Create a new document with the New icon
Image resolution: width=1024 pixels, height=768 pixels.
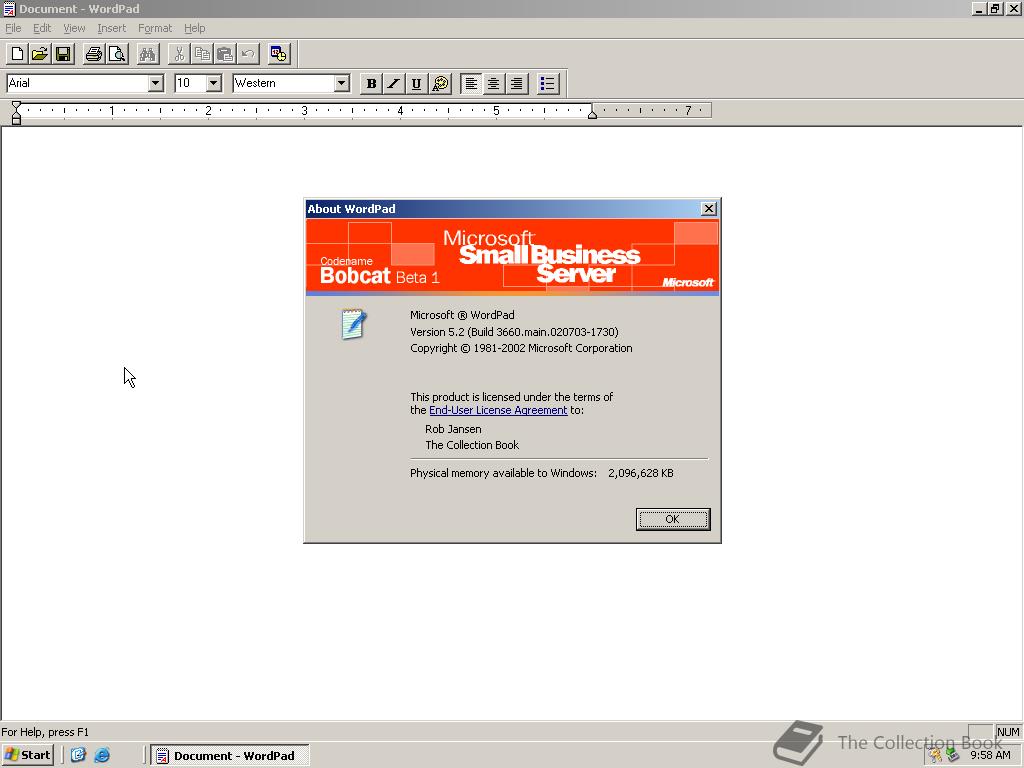(x=18, y=54)
